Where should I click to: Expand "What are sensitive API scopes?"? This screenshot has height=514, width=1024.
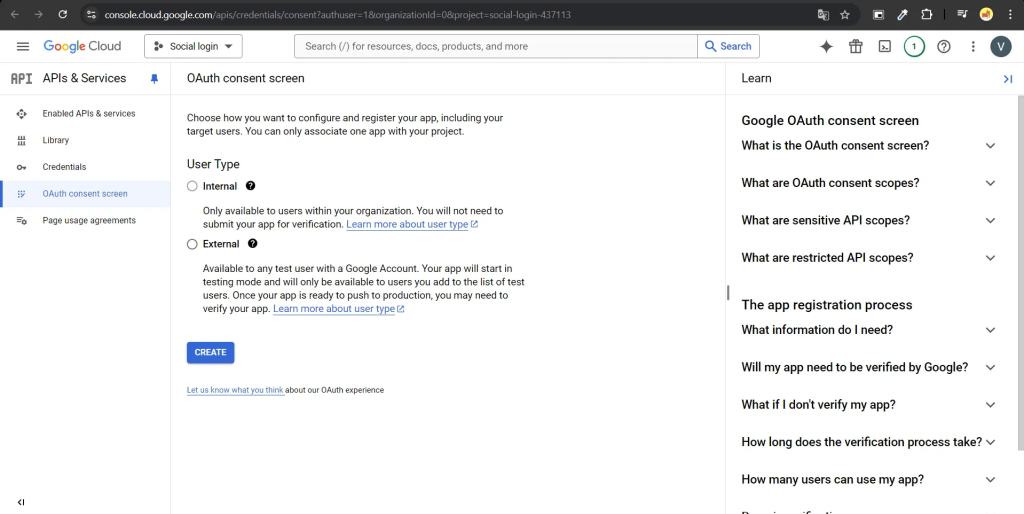point(990,221)
